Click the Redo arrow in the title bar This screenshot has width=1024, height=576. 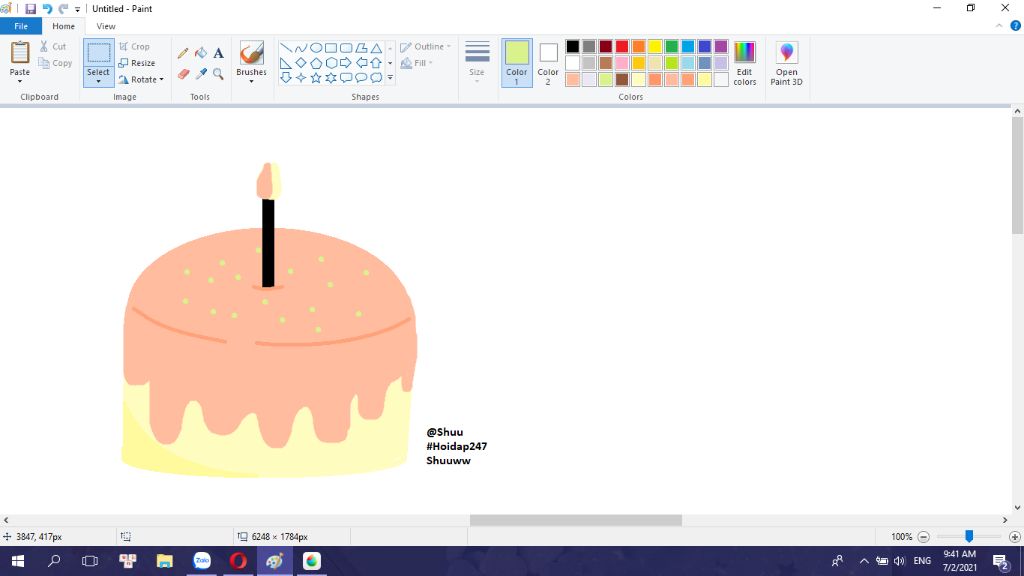[63, 8]
